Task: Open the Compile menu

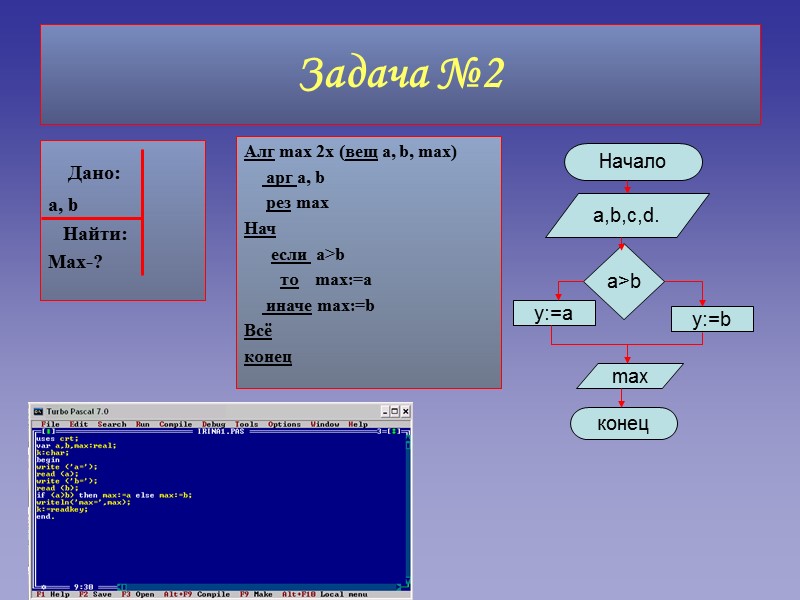Action: point(174,424)
